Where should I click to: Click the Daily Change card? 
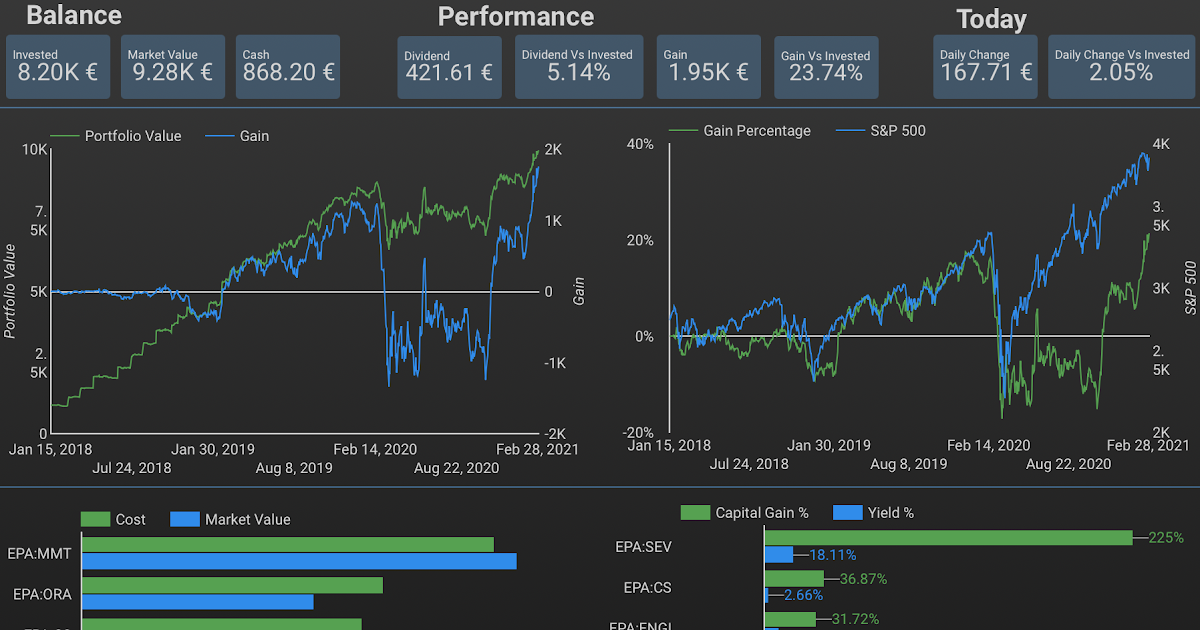tap(985, 67)
